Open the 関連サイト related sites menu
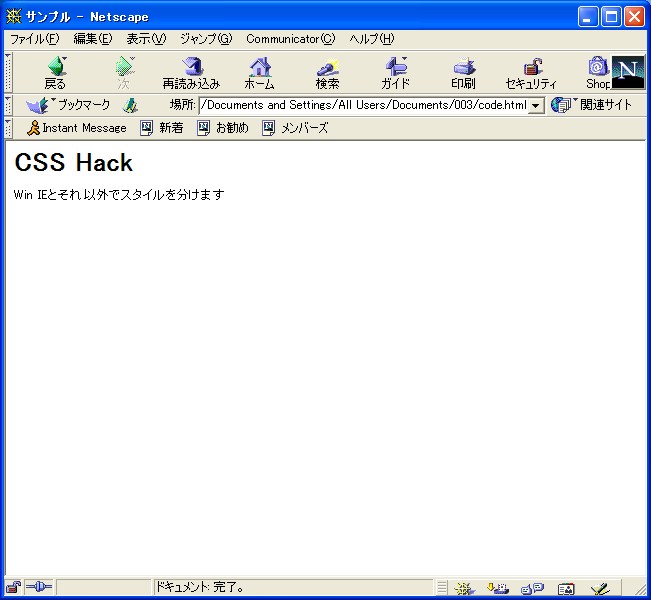The width and height of the screenshot is (651, 600). point(591,105)
